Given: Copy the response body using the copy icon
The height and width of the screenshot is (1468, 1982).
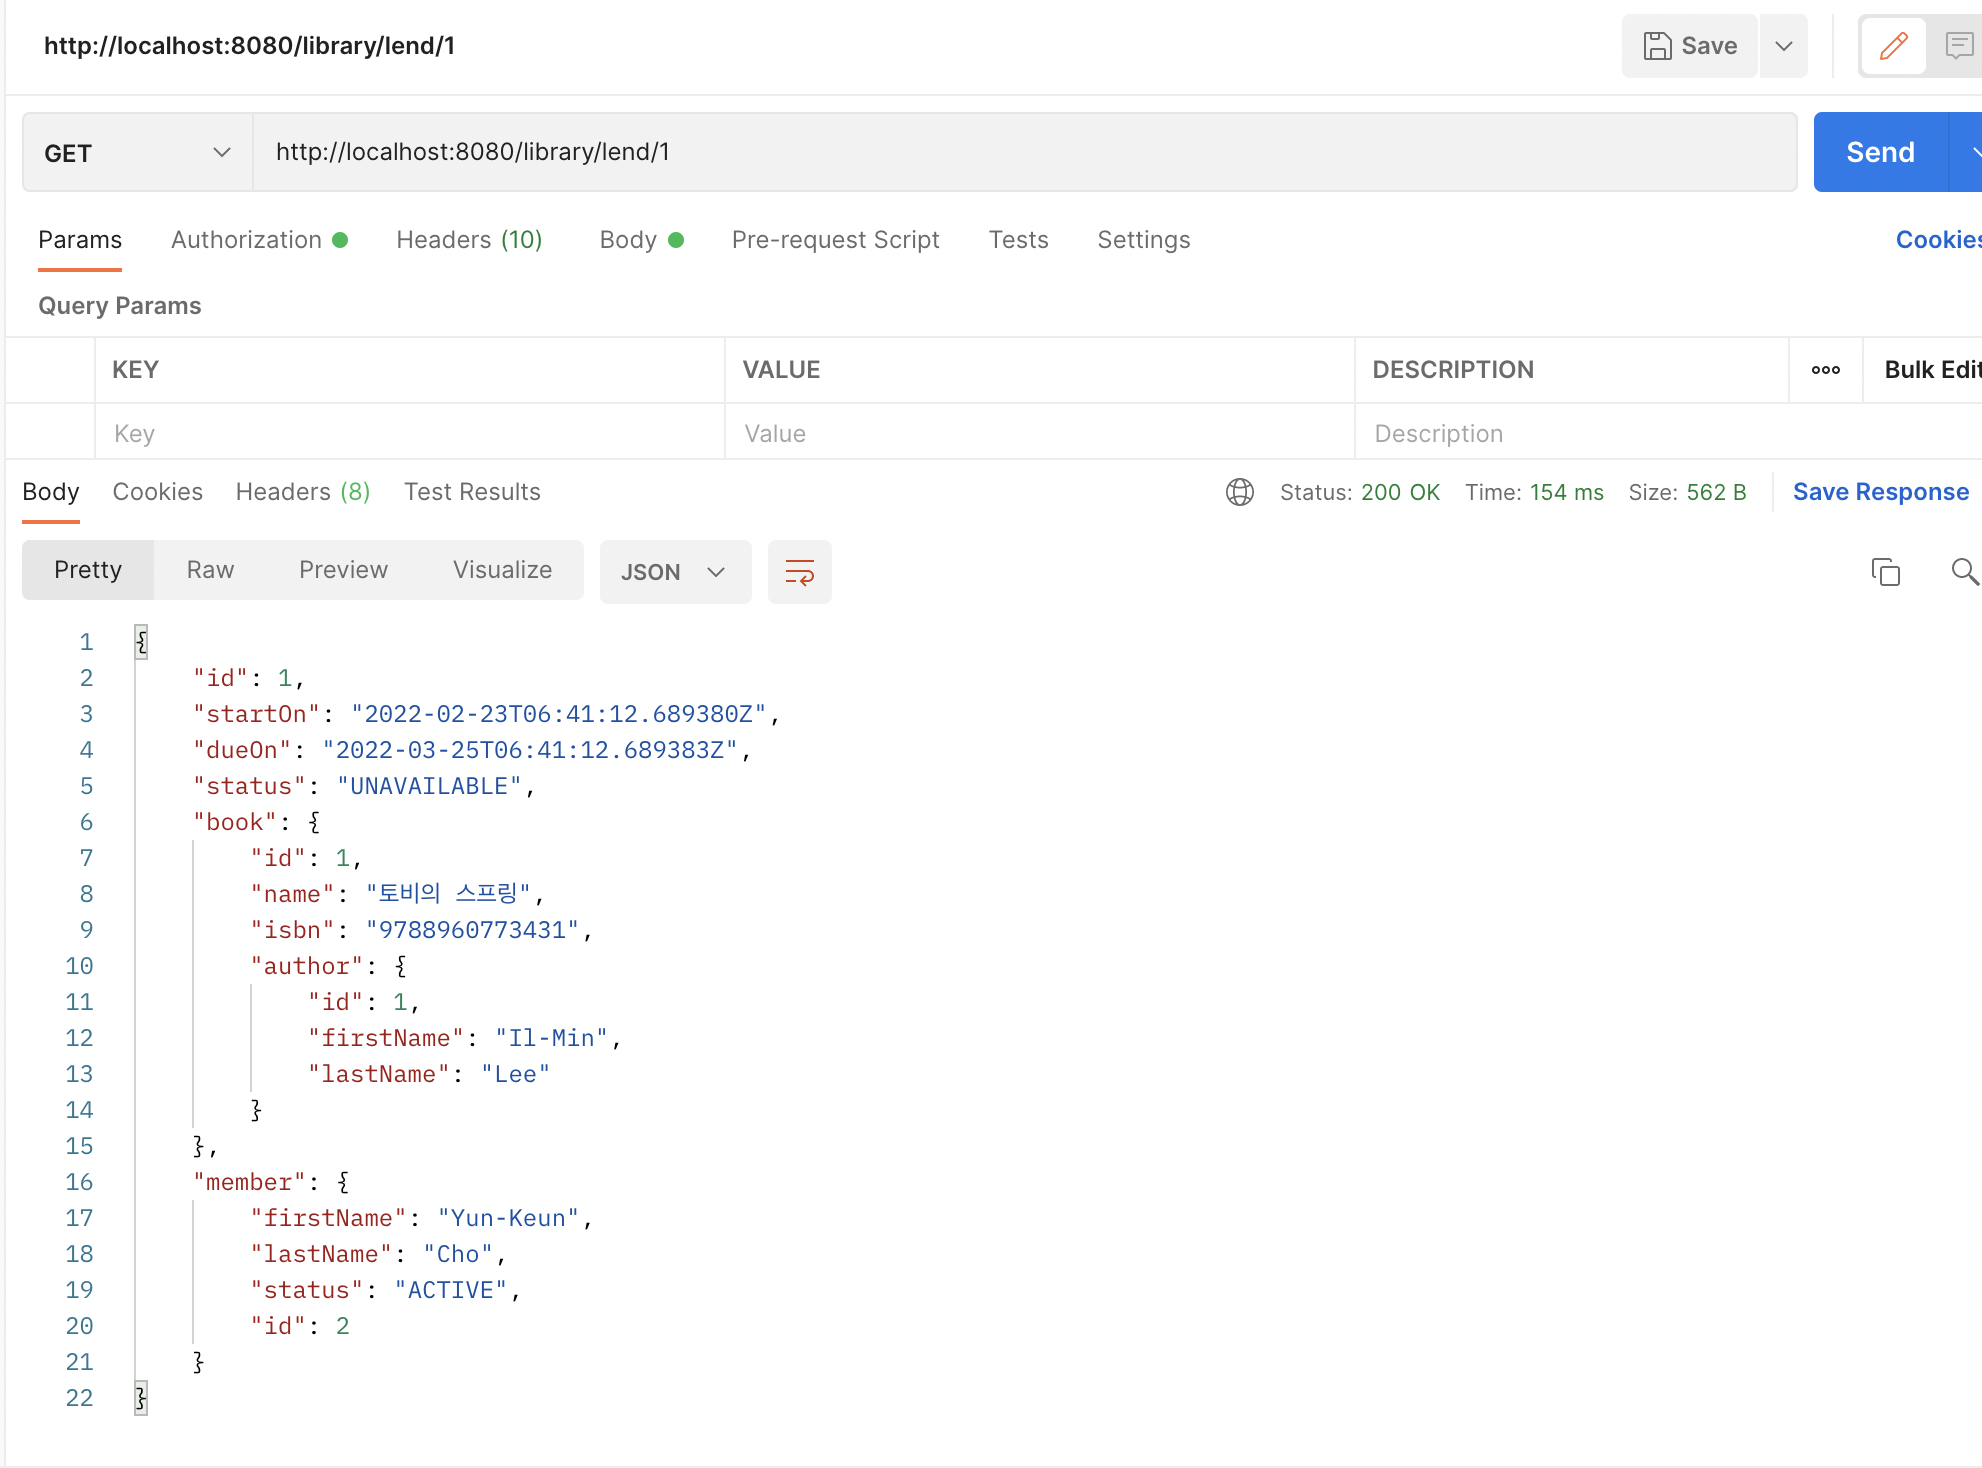Looking at the screenshot, I should coord(1886,572).
